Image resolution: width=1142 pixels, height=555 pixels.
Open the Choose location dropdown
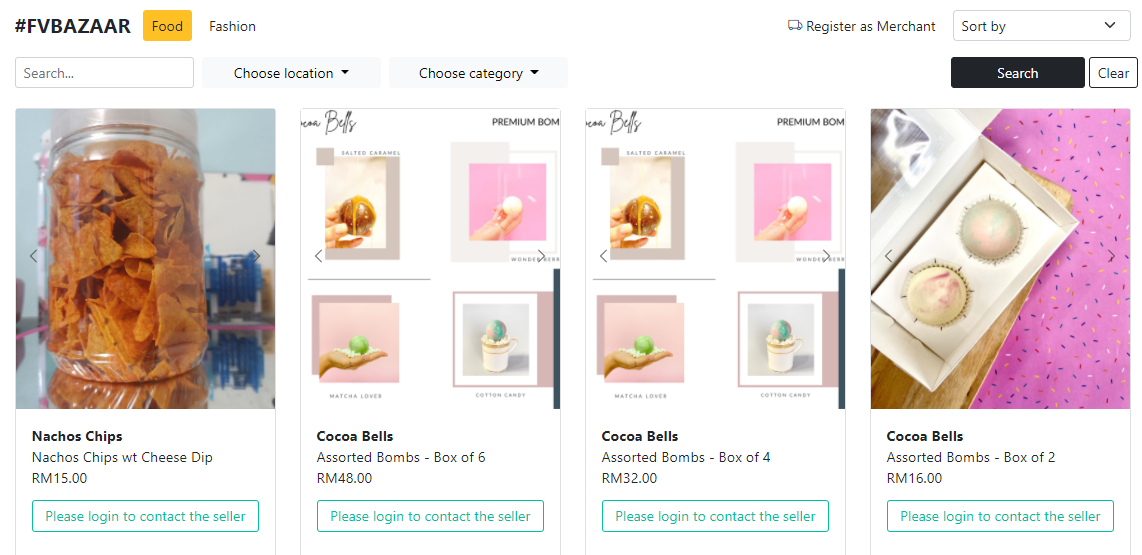click(291, 73)
